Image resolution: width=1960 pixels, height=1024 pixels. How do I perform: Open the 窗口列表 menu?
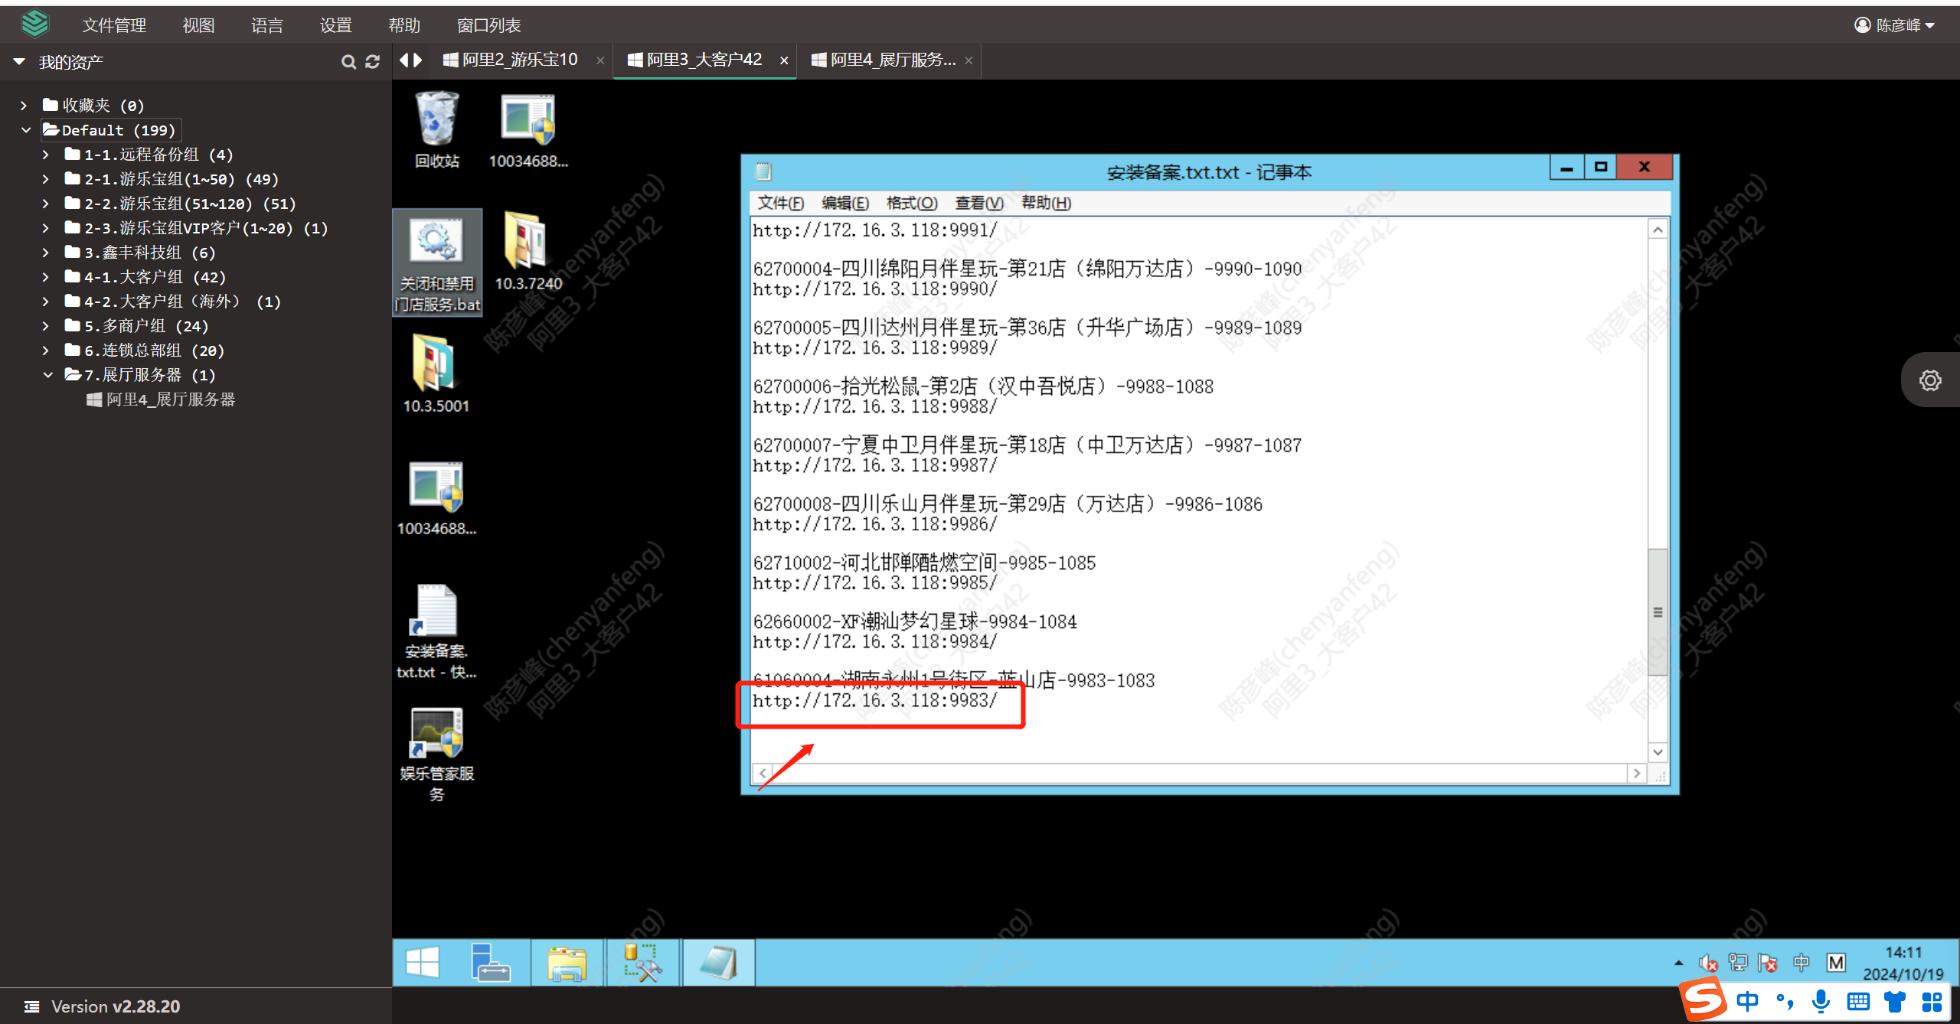click(x=488, y=25)
